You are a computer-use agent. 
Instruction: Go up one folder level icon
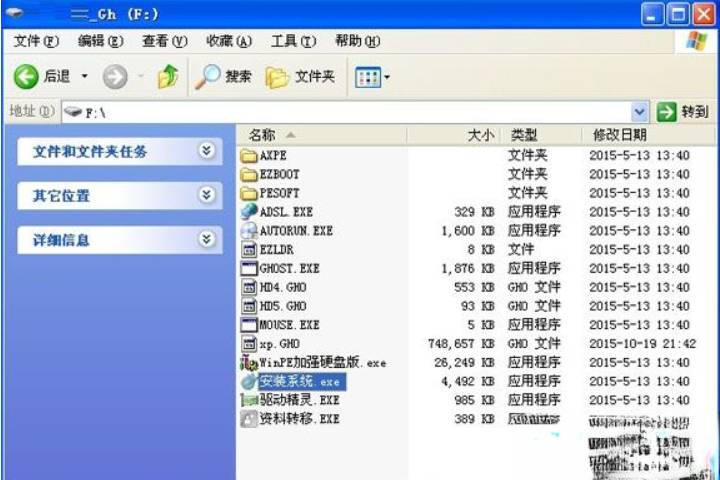pos(168,76)
